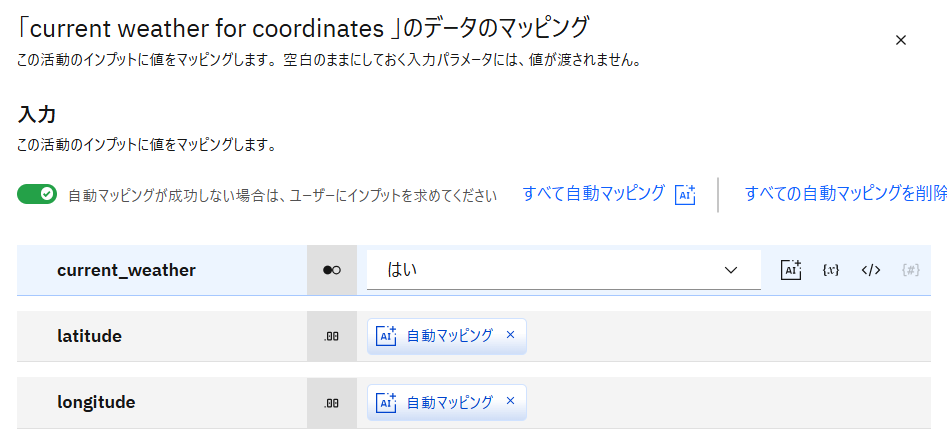
Task: Click すべての自動マッピングを削除 link
Action: (845, 194)
